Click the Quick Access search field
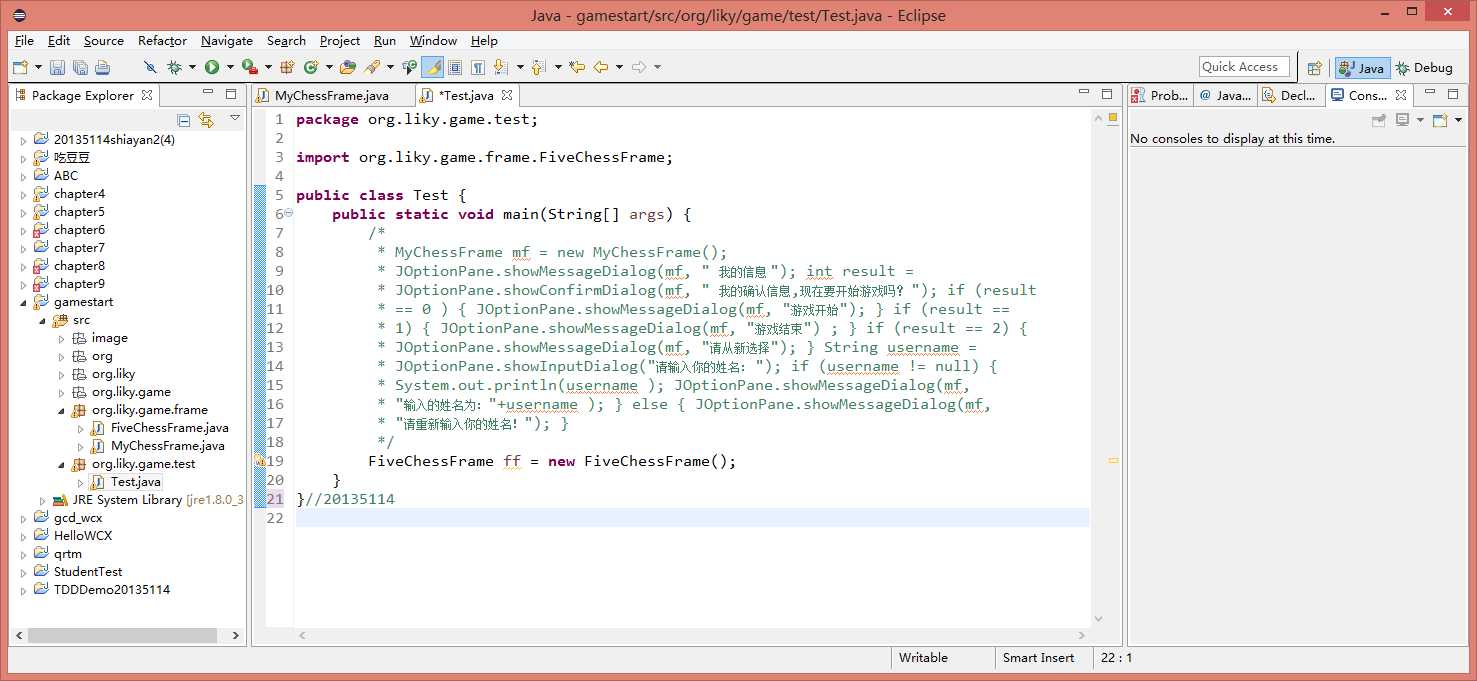 (1244, 67)
